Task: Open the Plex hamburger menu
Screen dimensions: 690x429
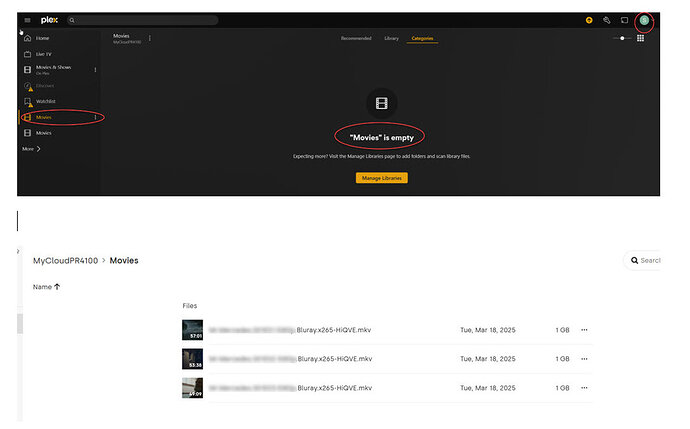Action: pyautogui.click(x=27, y=20)
